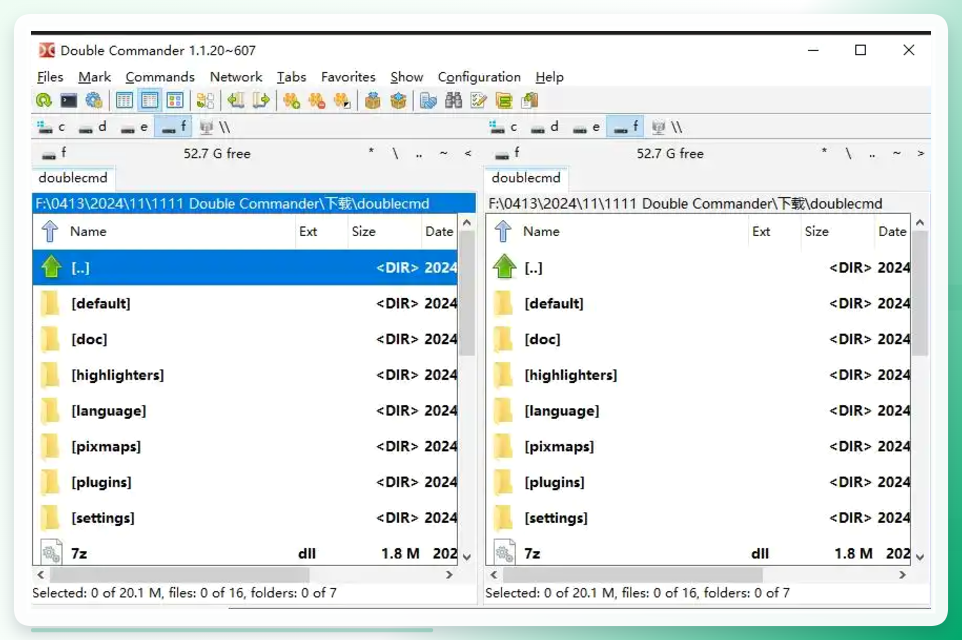Switch to brief view mode icon
962x640 pixels.
[125, 100]
